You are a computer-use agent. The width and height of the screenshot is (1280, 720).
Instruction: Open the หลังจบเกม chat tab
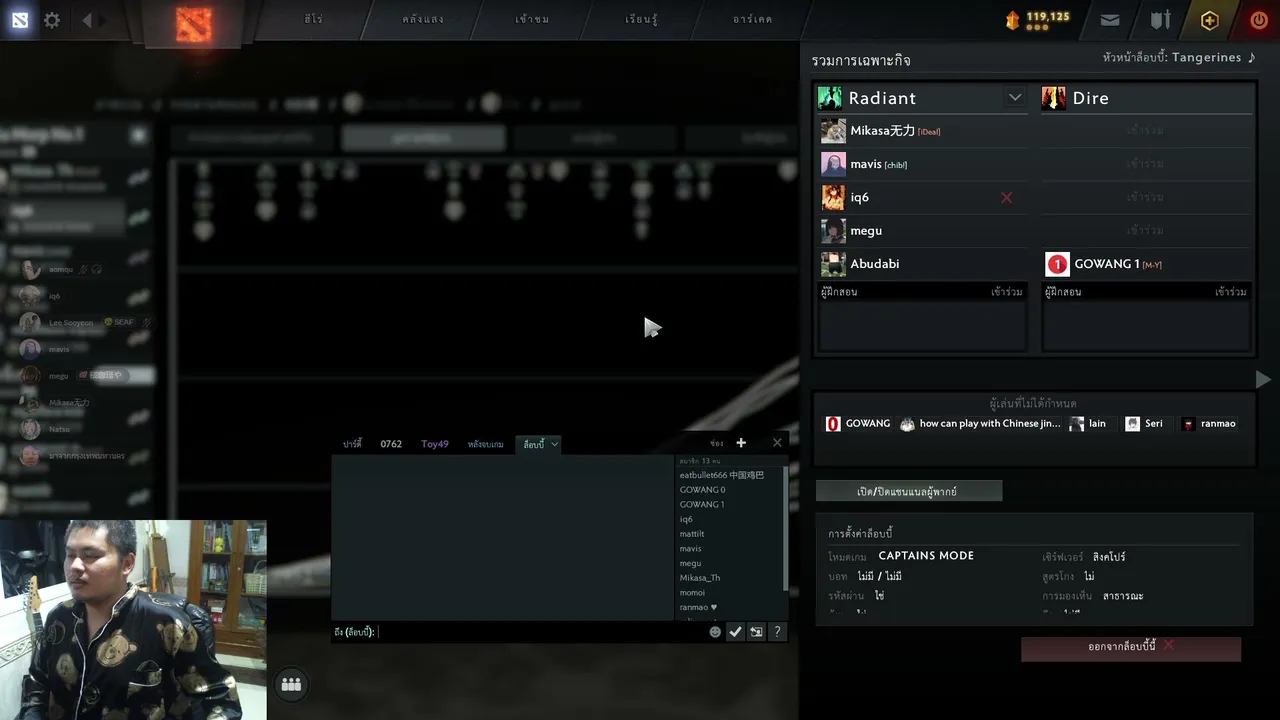pyautogui.click(x=485, y=444)
